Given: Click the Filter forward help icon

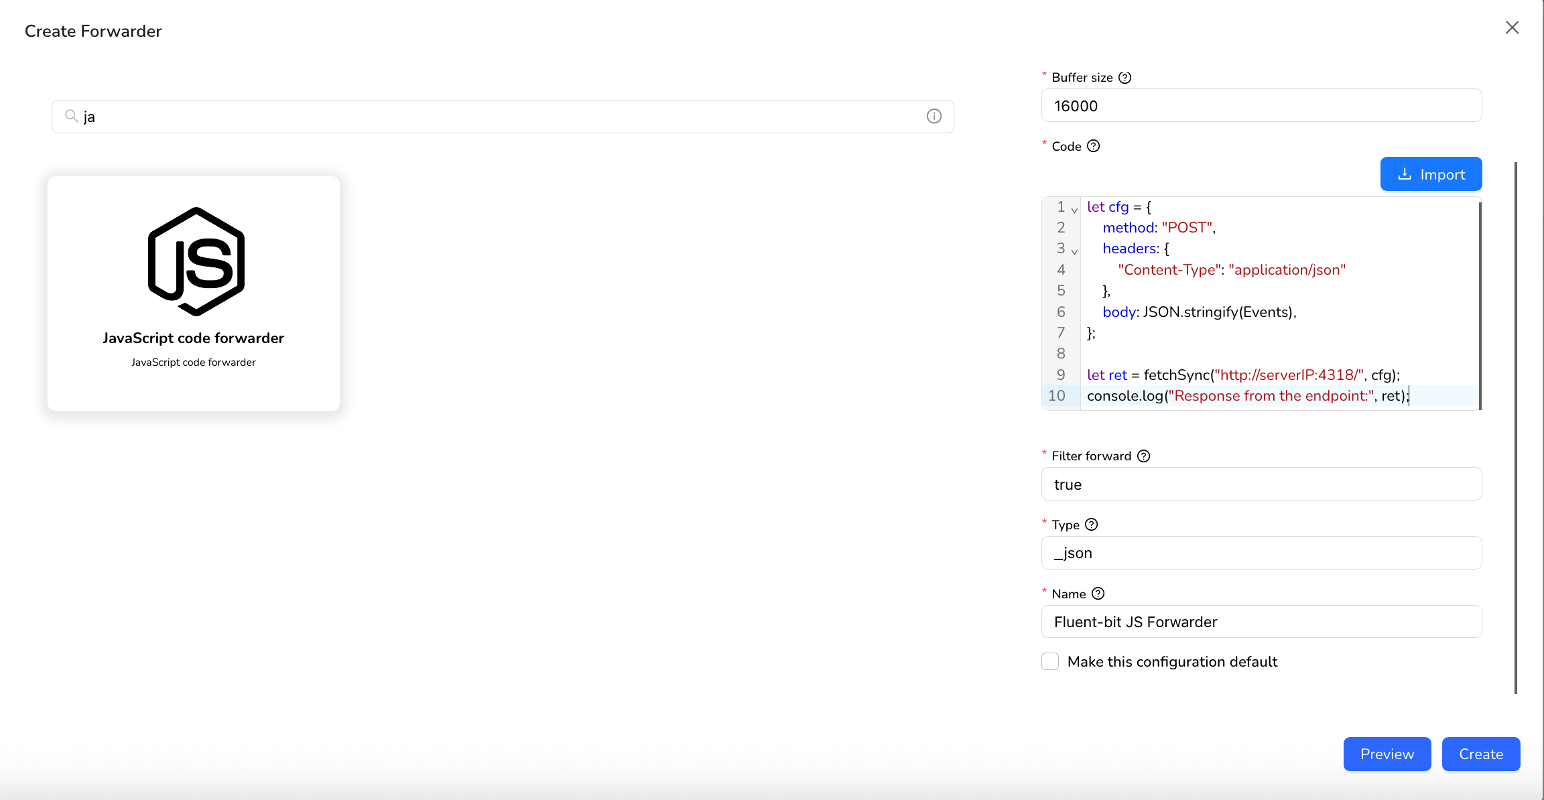Looking at the screenshot, I should pos(1144,456).
